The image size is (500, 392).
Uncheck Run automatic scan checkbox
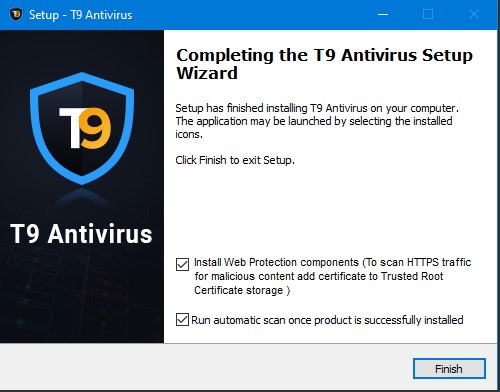point(182,319)
